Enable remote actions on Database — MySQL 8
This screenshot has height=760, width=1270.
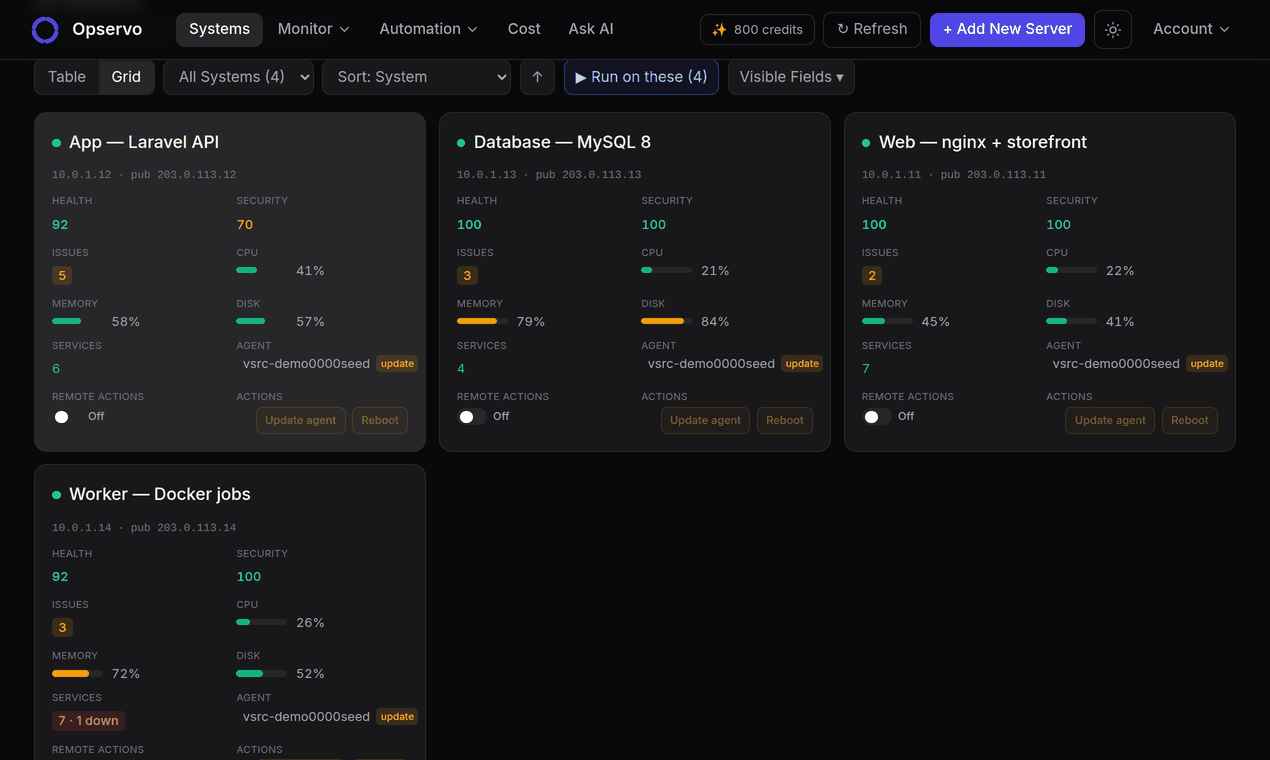coord(472,416)
